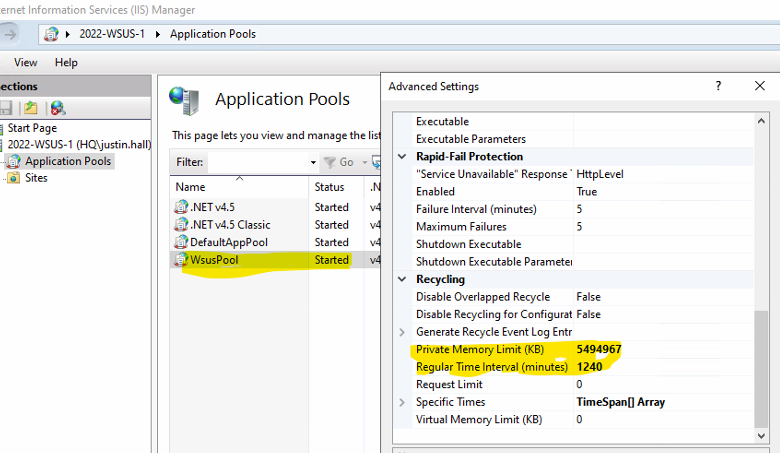Viewport: 780px width, 453px height.
Task: Click the delete connection globe icon
Action: point(58,108)
